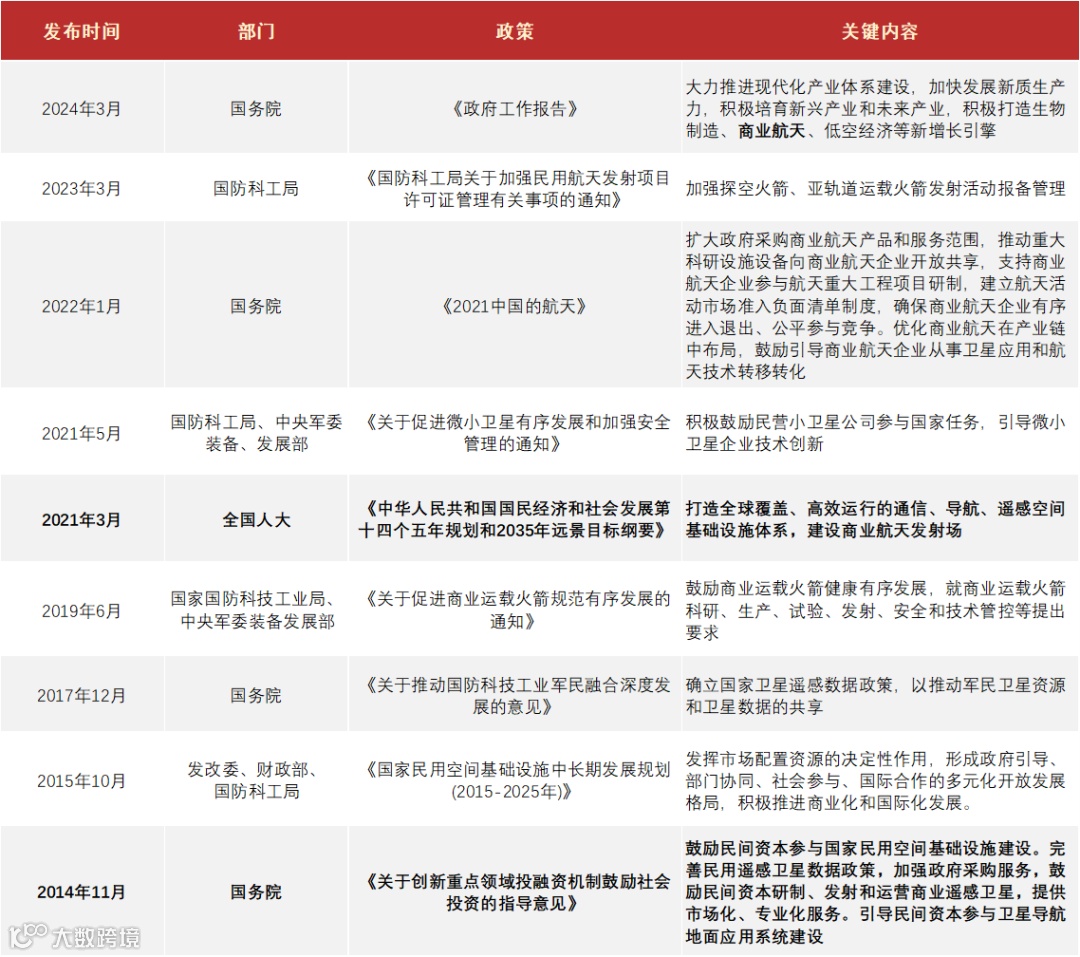The width and height of the screenshot is (1080, 957).
Task: Click the content 加强探空火箭、亚轨道运载火箭发射活动报备管理
Action: [875, 189]
